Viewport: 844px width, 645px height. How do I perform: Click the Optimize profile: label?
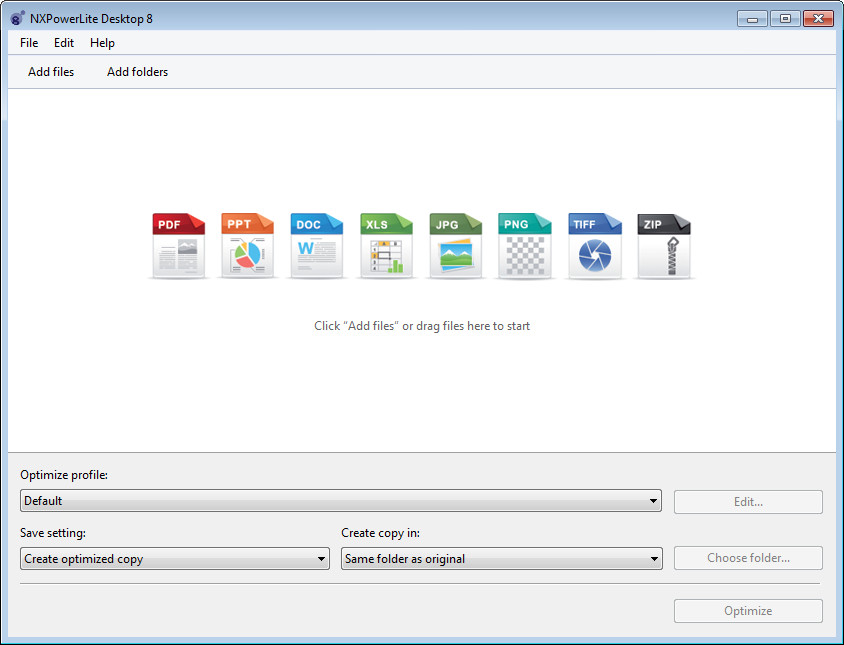coord(64,475)
